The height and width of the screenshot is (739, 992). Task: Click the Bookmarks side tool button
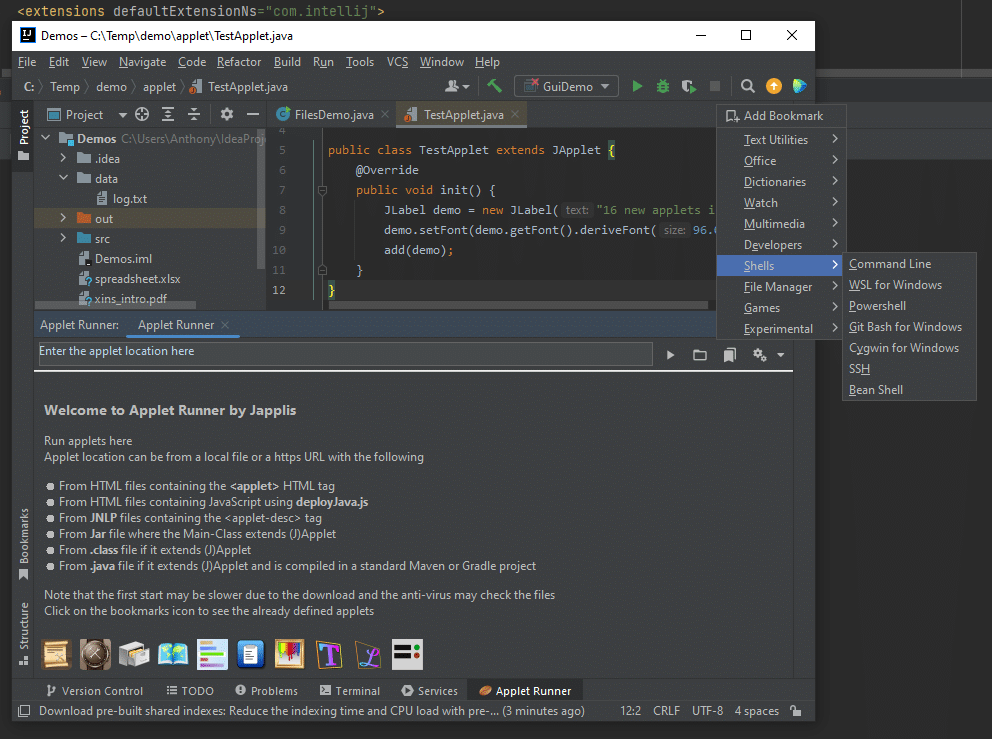click(23, 544)
